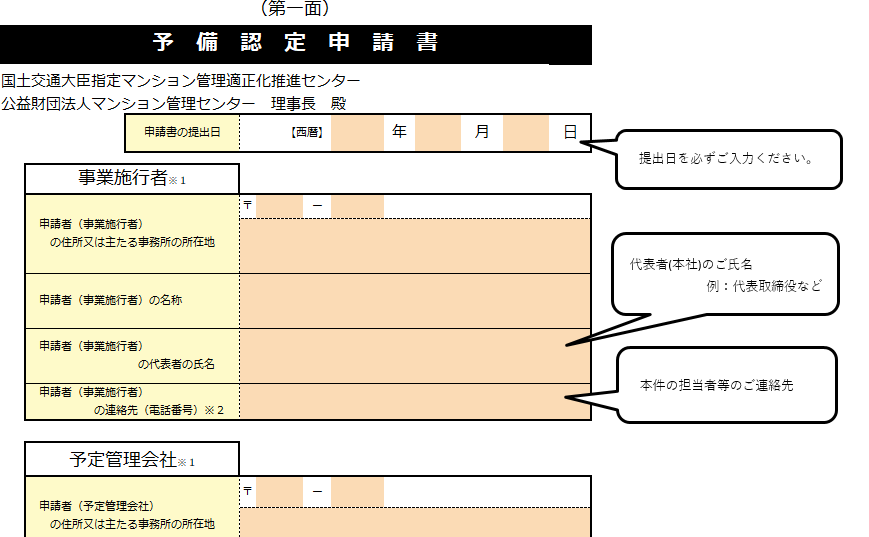
Task: Click the month input cell before 月
Action: (437, 132)
